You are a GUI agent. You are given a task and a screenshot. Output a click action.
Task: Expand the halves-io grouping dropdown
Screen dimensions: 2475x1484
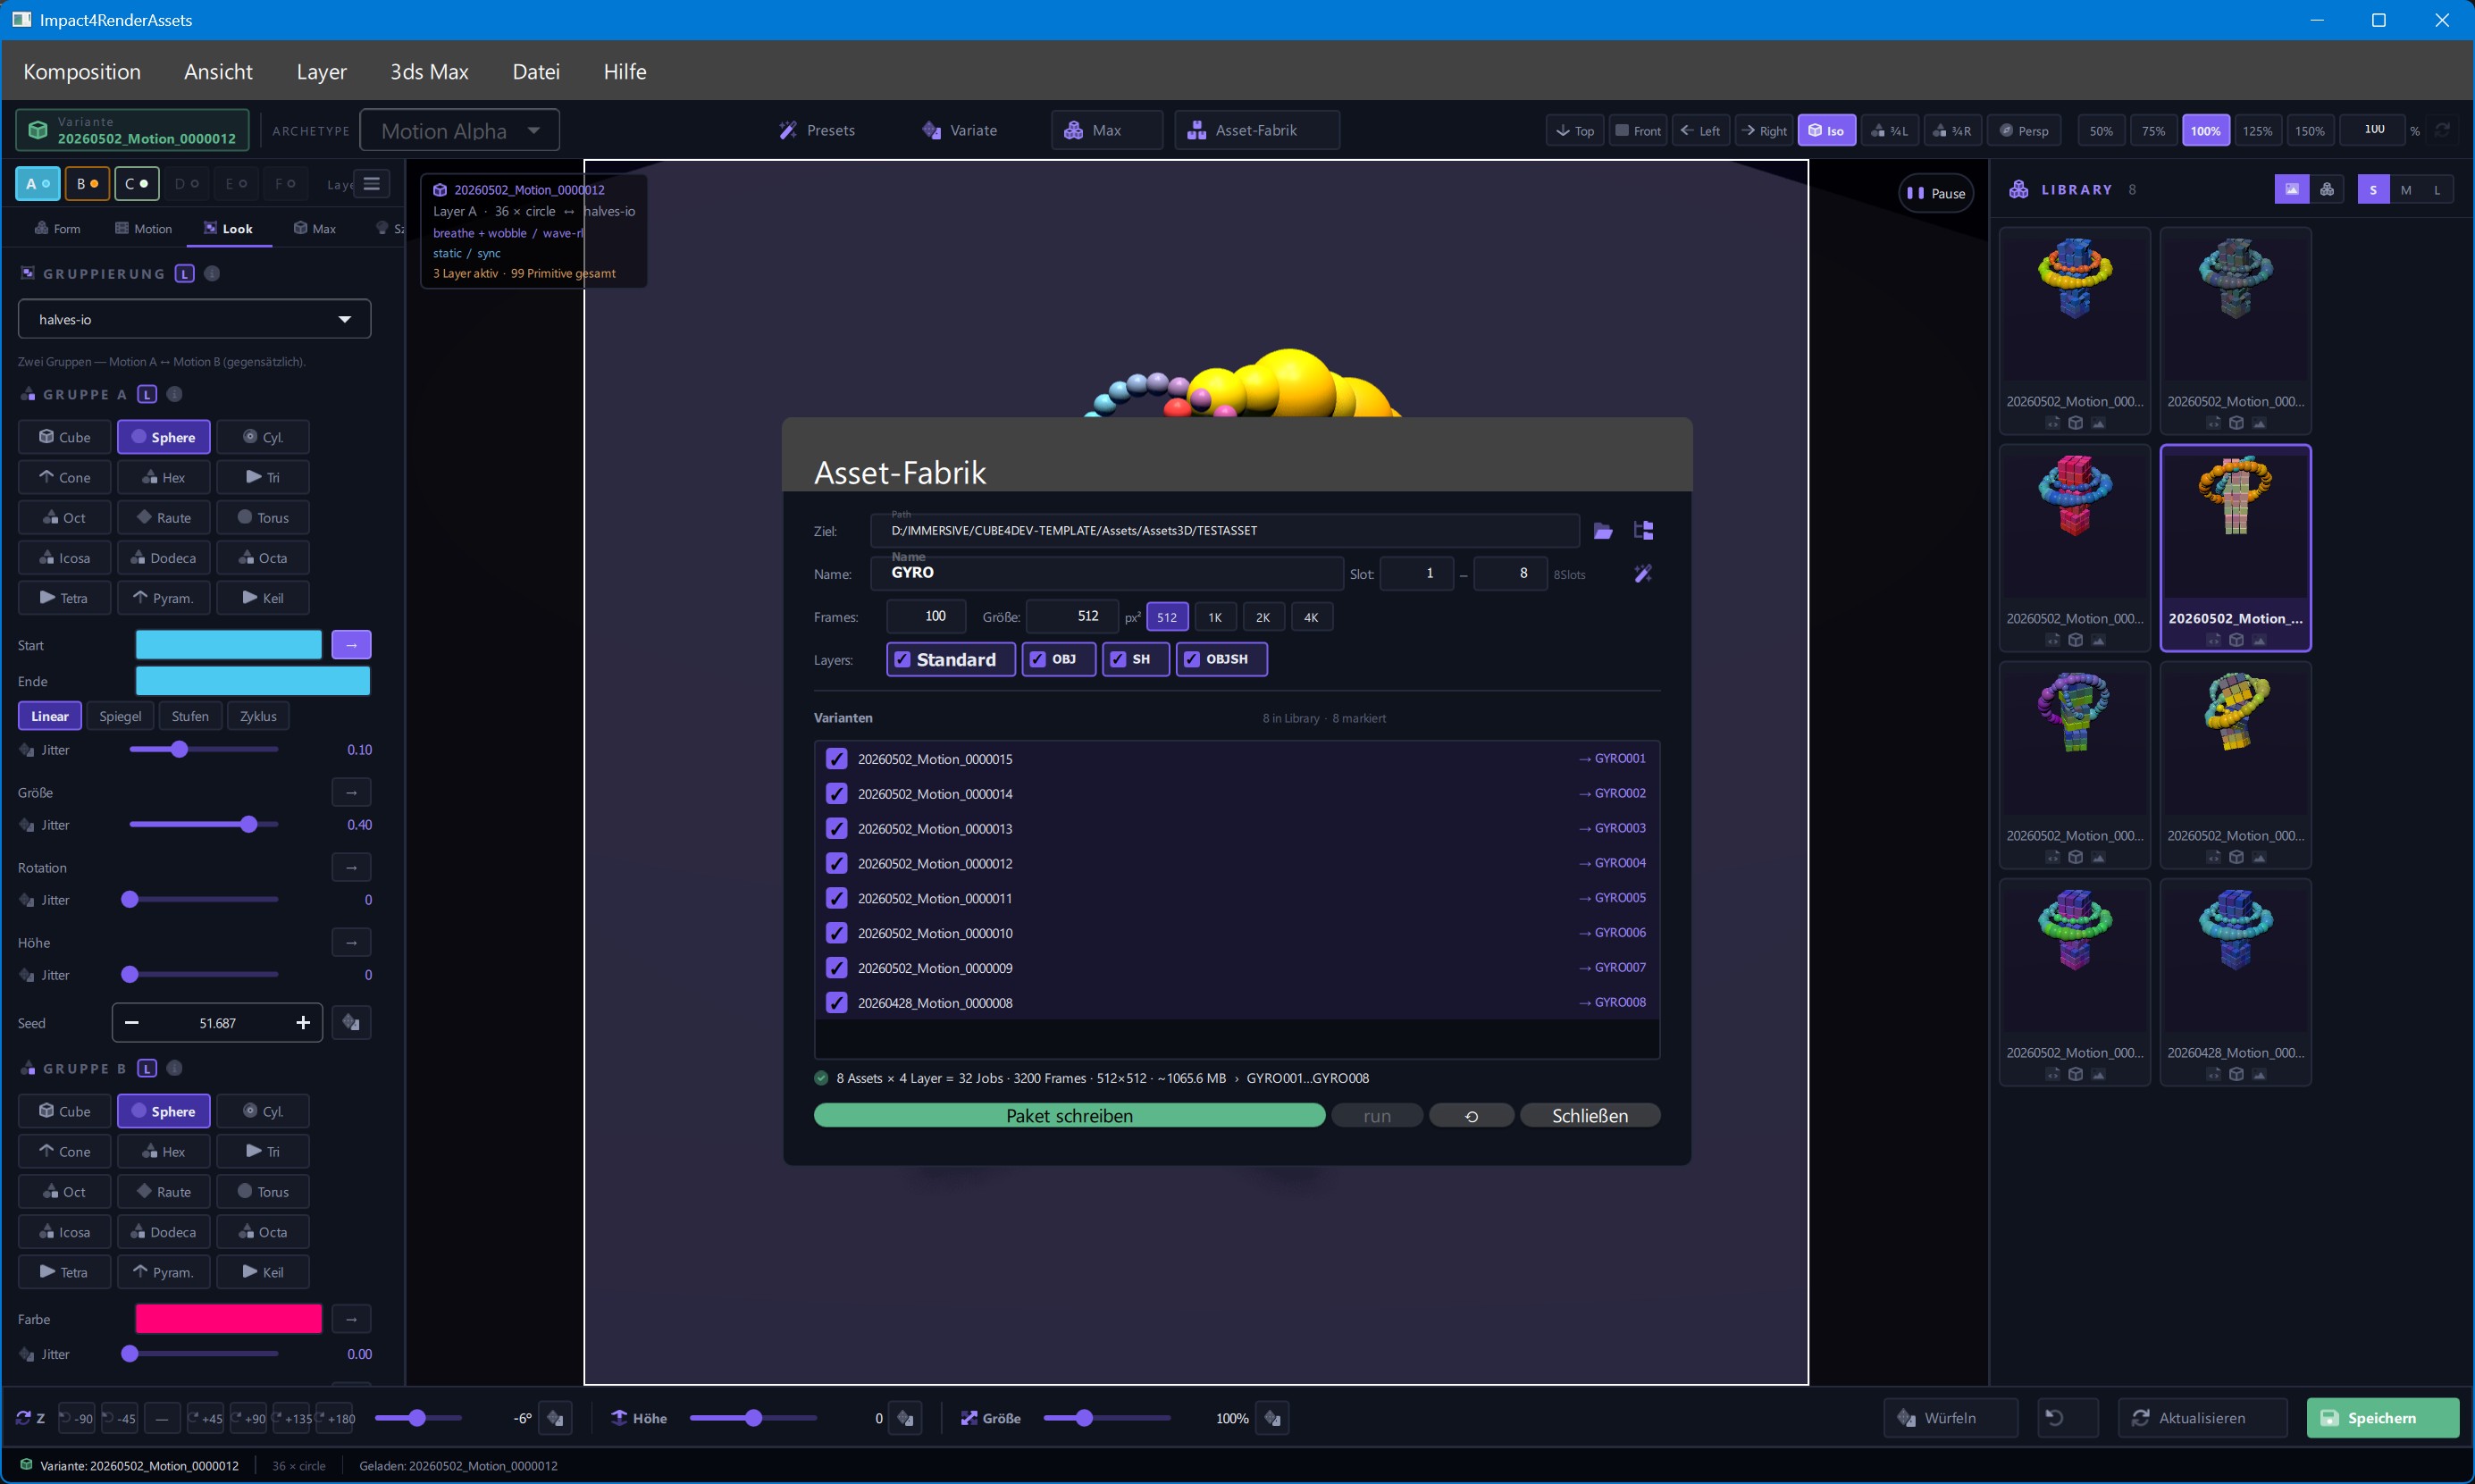click(x=194, y=319)
